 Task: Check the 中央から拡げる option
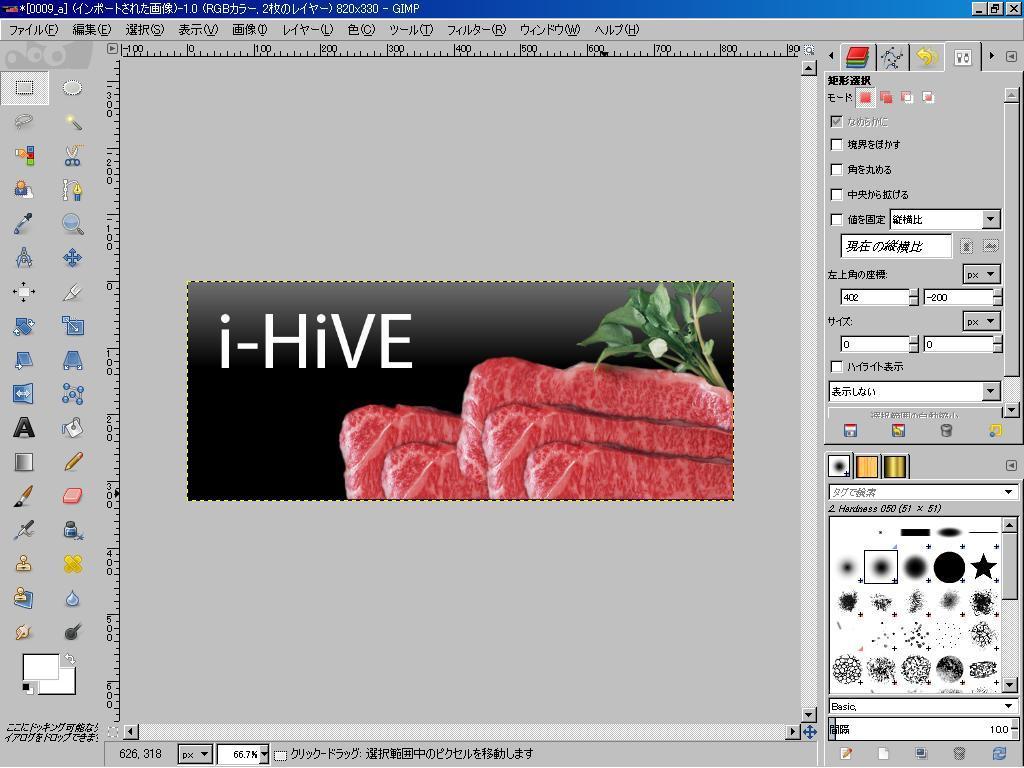click(837, 195)
